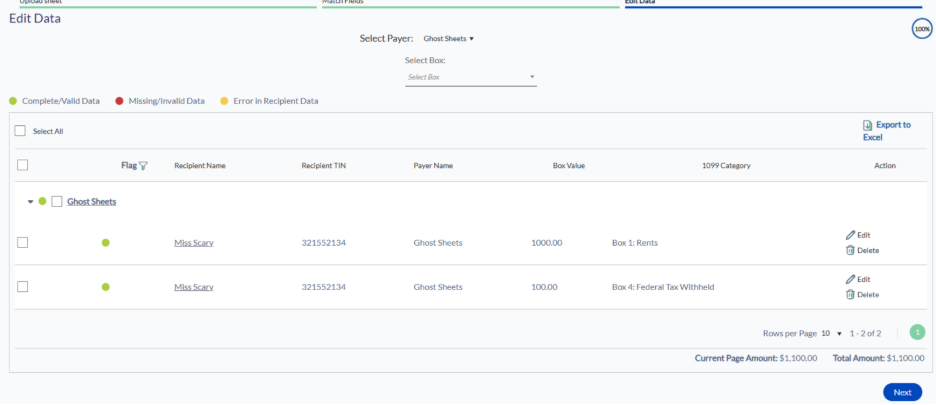Click the 100% progress circle indicator
Viewport: 936px width, 405px height.
click(921, 29)
